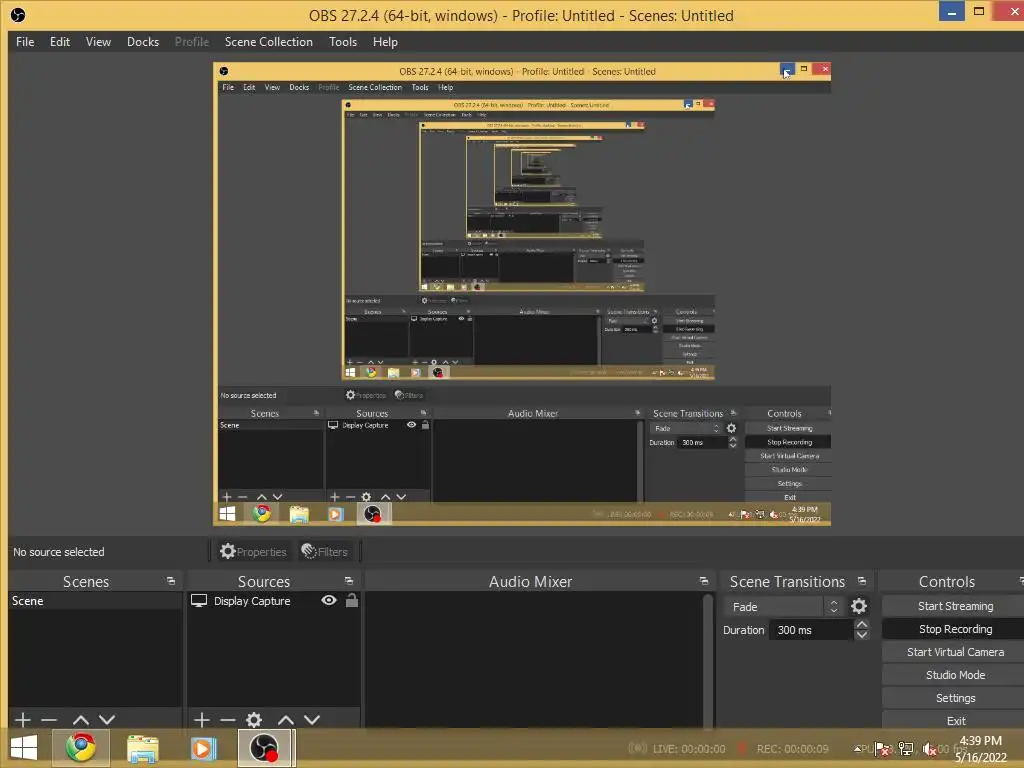Open the Docks menu
Screen dimensions: 1024x768
click(142, 42)
